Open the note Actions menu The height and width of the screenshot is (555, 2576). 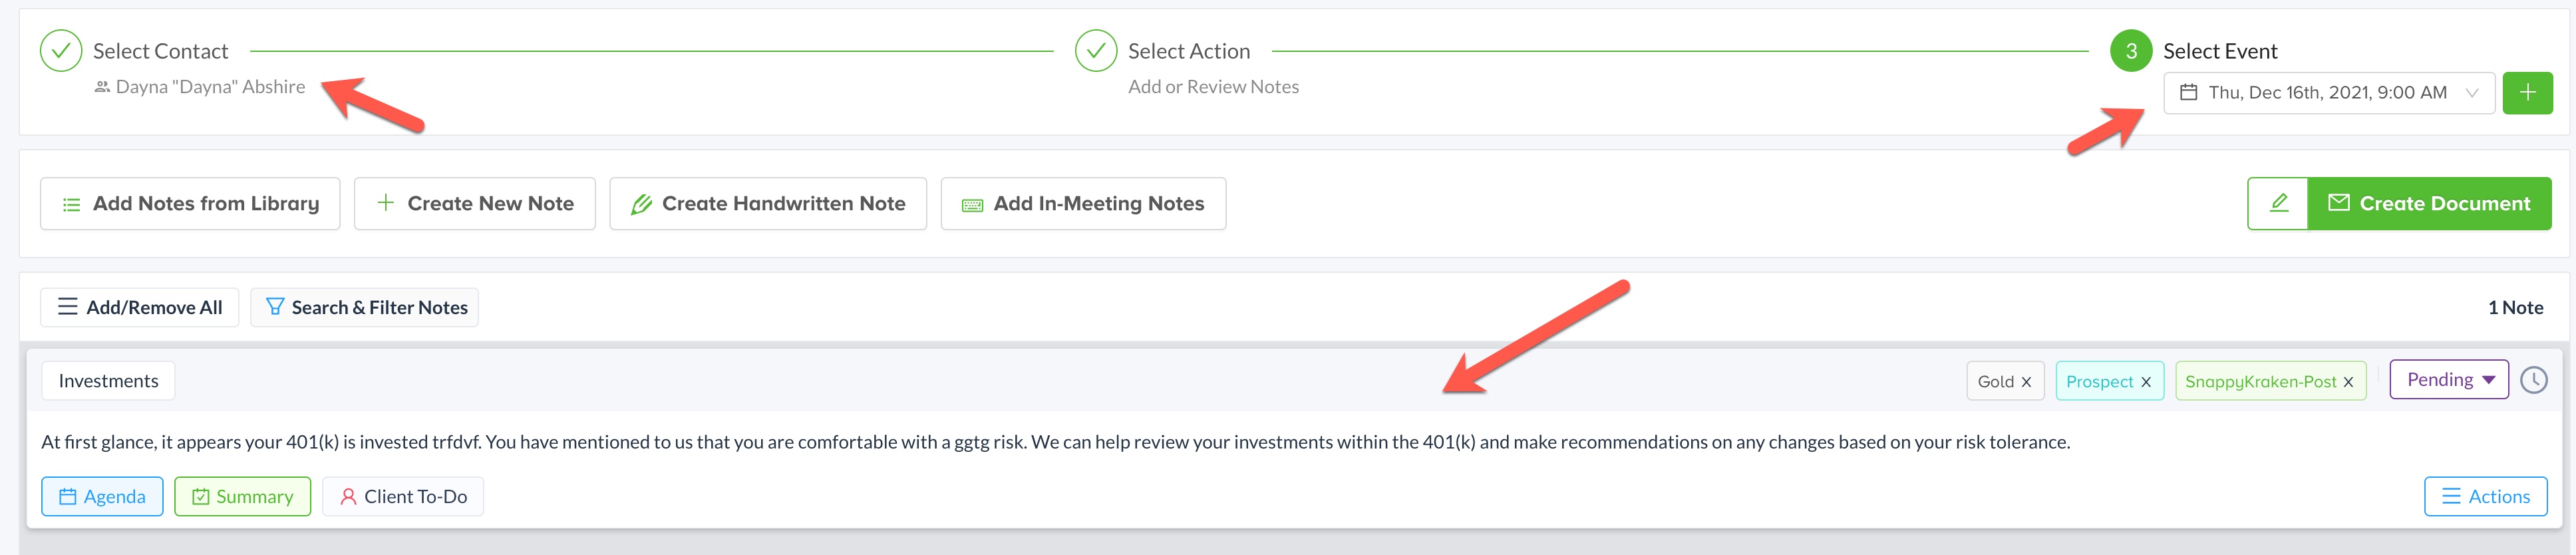[x=2485, y=497]
